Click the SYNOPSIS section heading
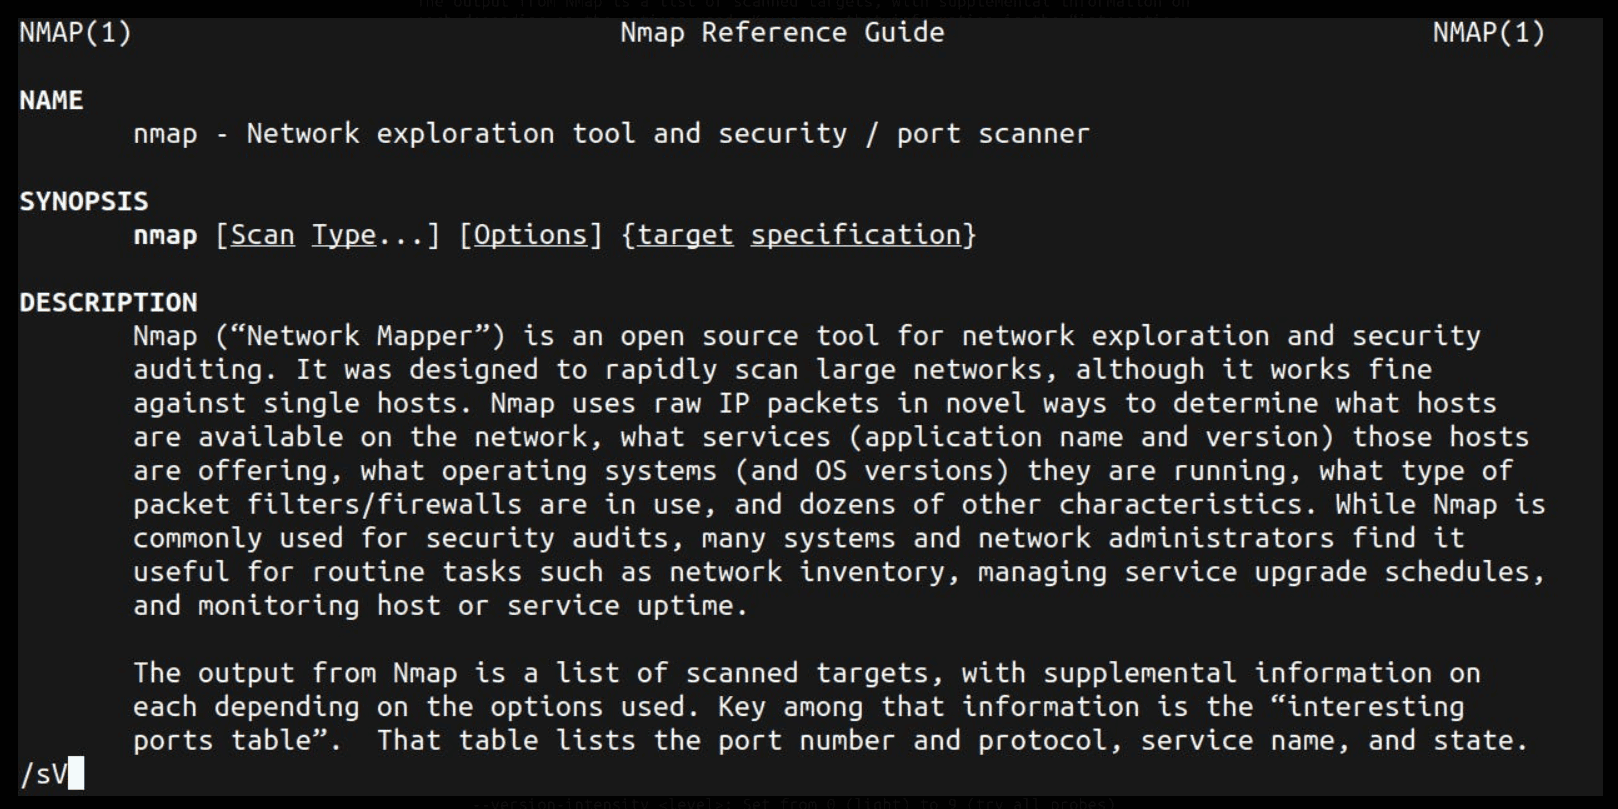 (x=84, y=201)
